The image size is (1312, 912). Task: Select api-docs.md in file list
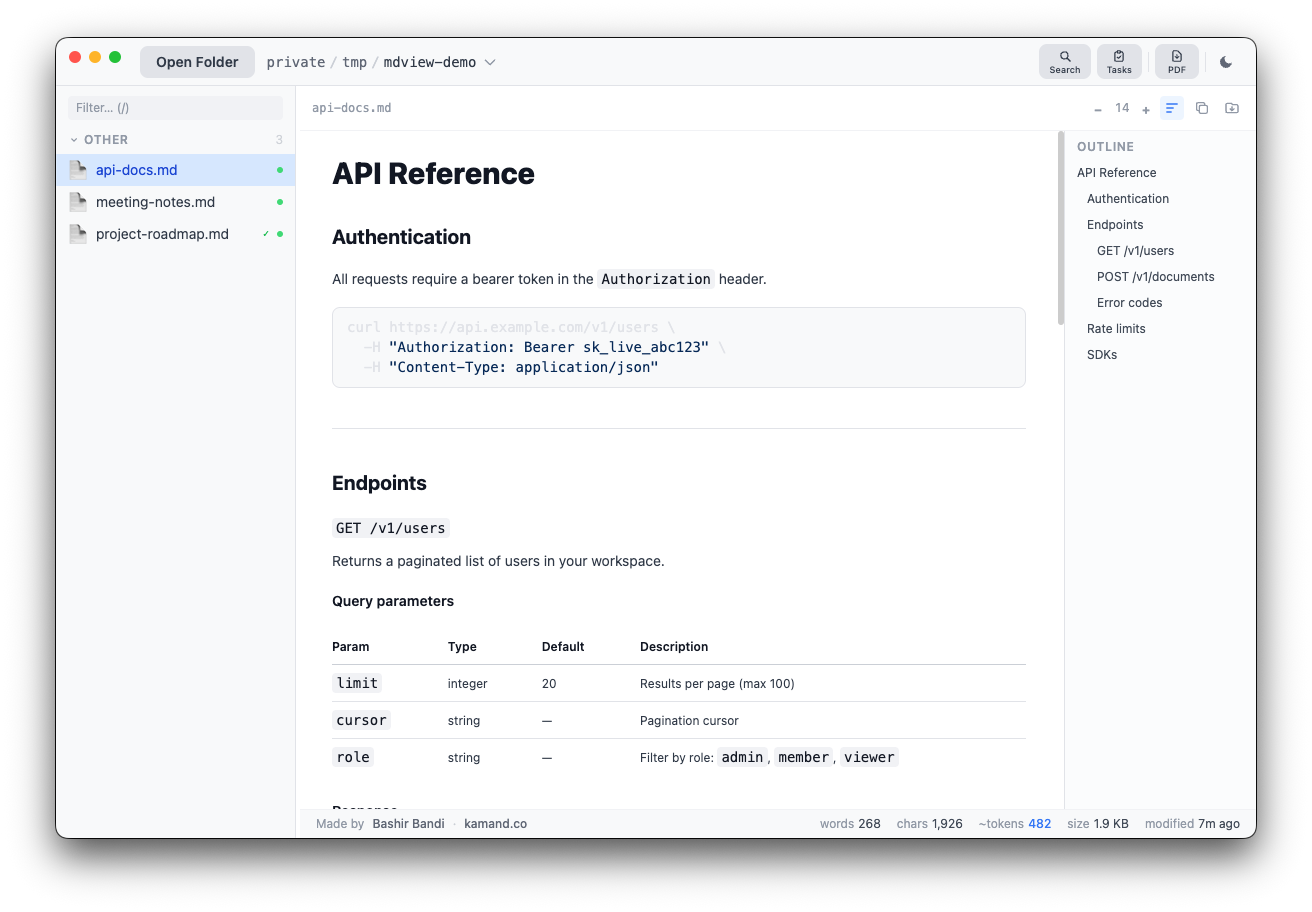(x=176, y=170)
